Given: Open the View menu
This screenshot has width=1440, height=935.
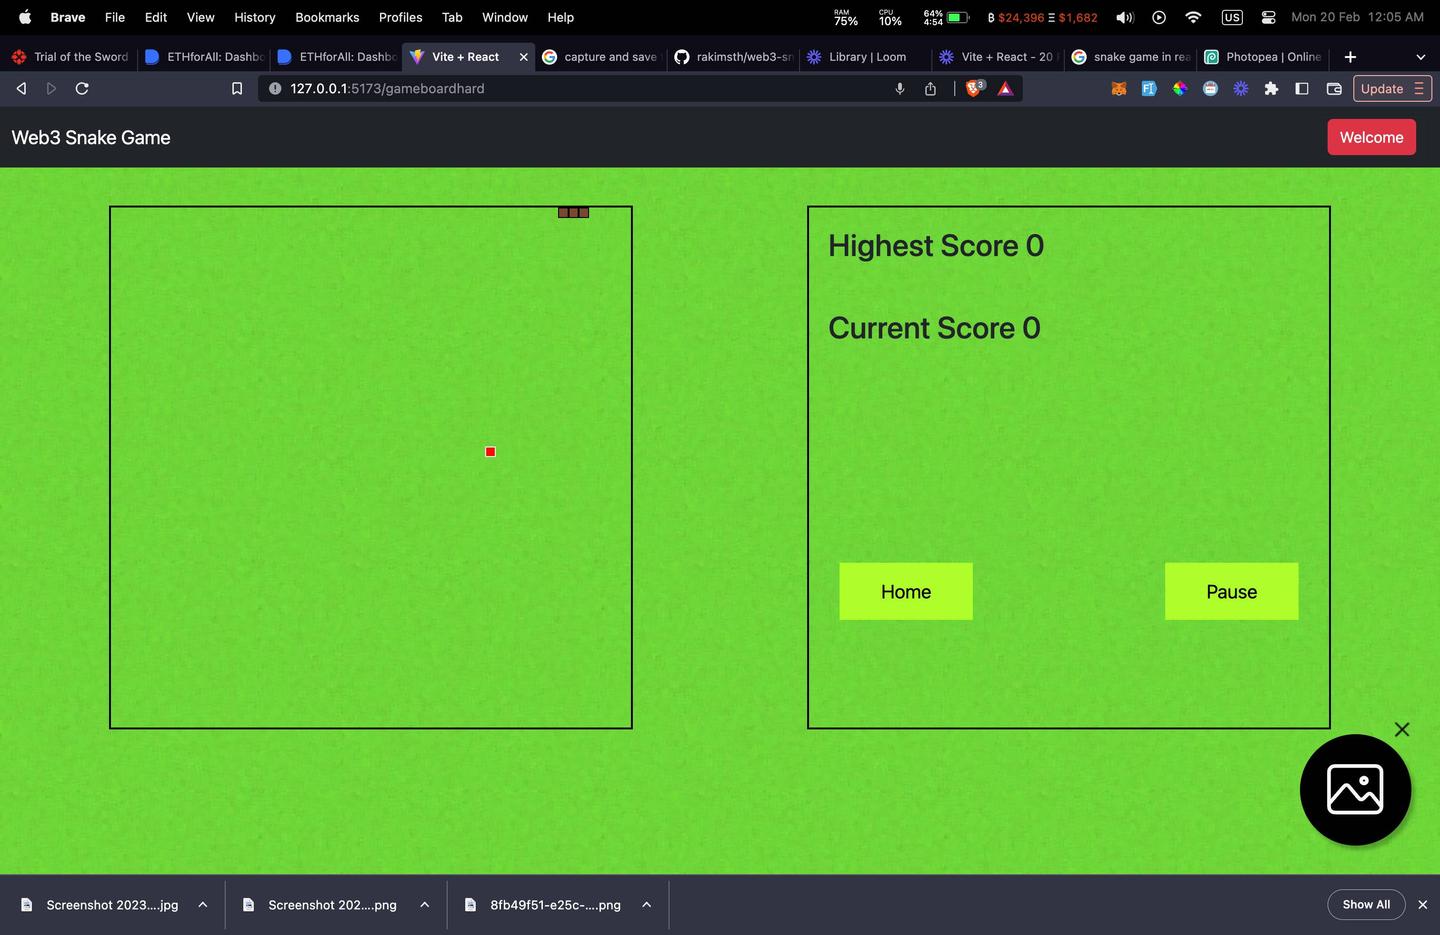Looking at the screenshot, I should 200,17.
